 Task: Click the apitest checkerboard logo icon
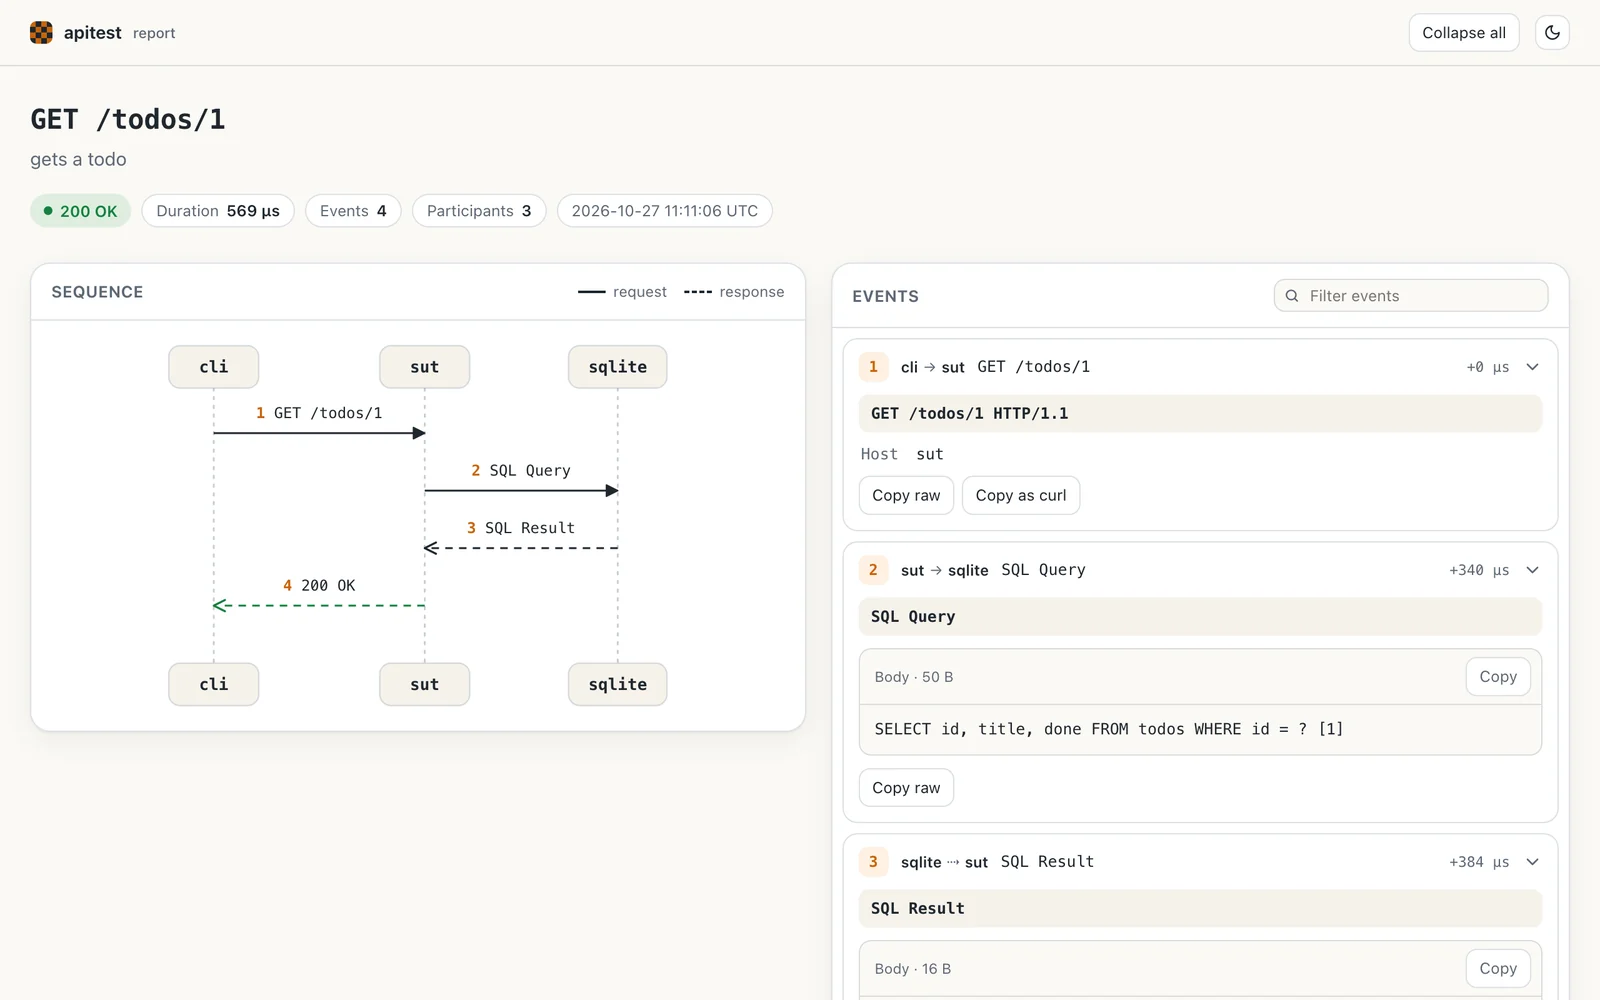tap(41, 33)
